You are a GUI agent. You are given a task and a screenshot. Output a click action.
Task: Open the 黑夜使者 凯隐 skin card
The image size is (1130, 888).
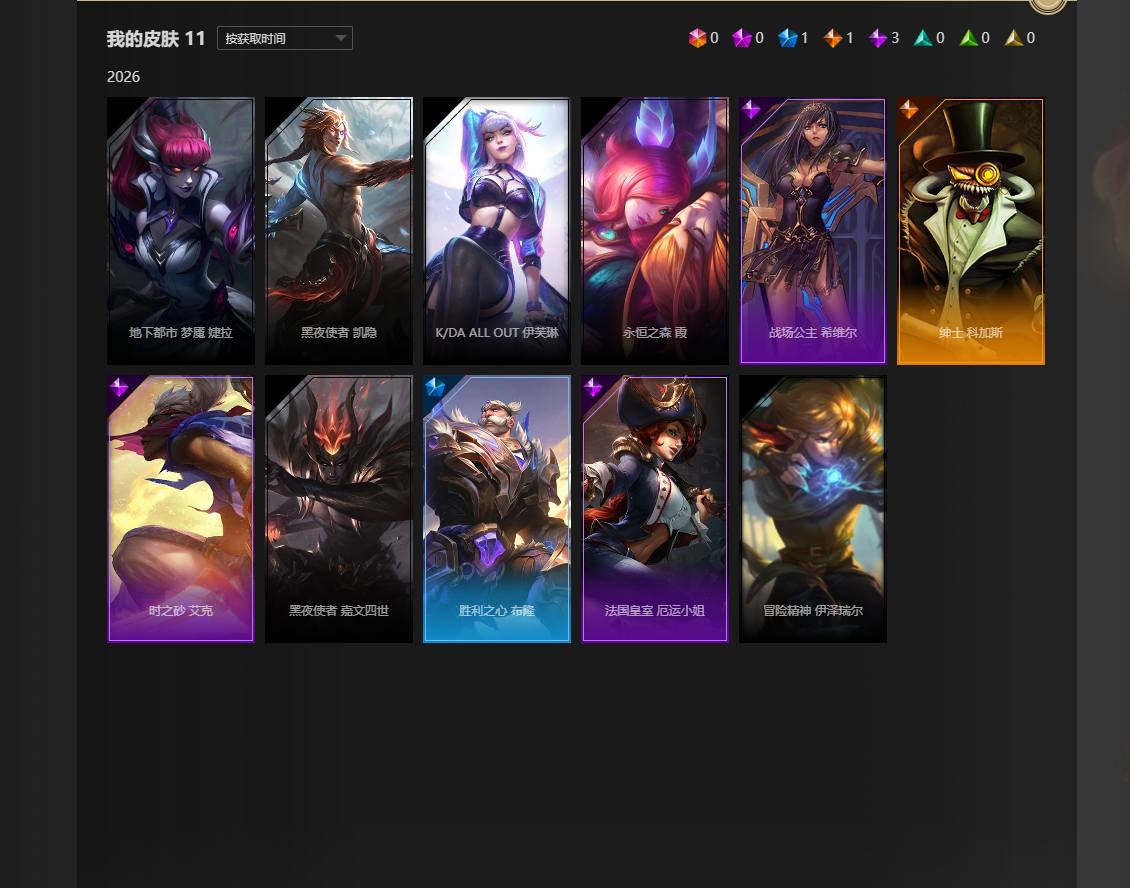(x=339, y=231)
